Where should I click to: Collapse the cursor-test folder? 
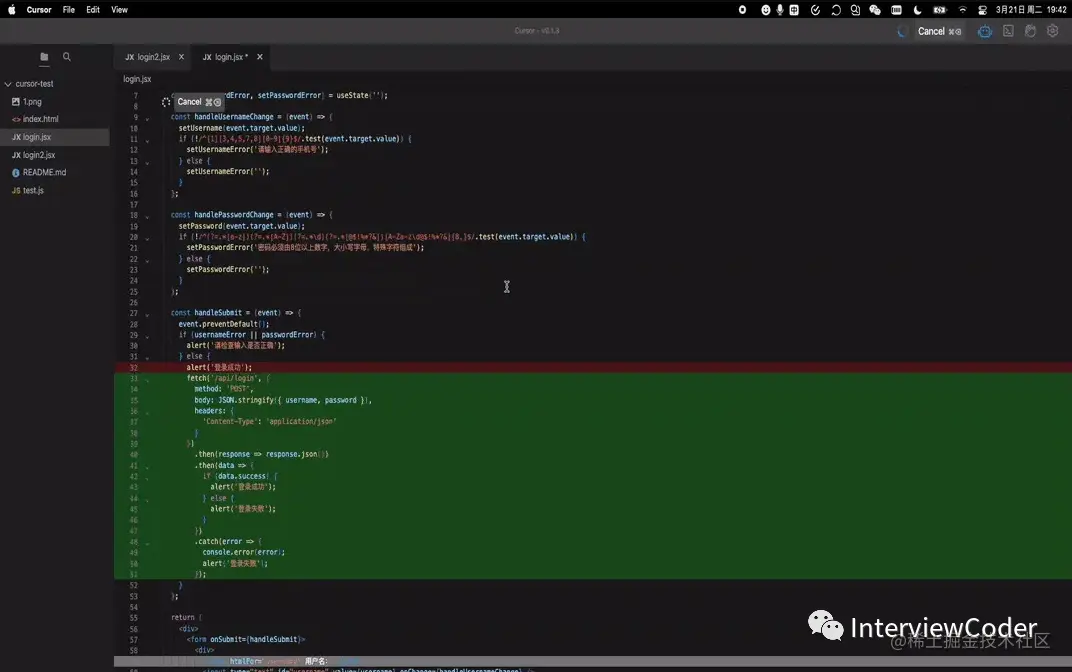pyautogui.click(x=8, y=84)
